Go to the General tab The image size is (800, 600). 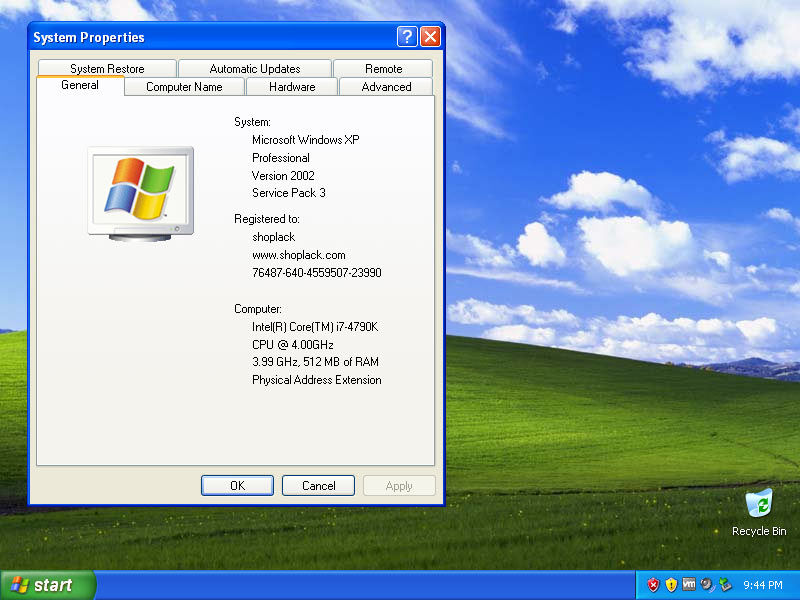pos(80,85)
